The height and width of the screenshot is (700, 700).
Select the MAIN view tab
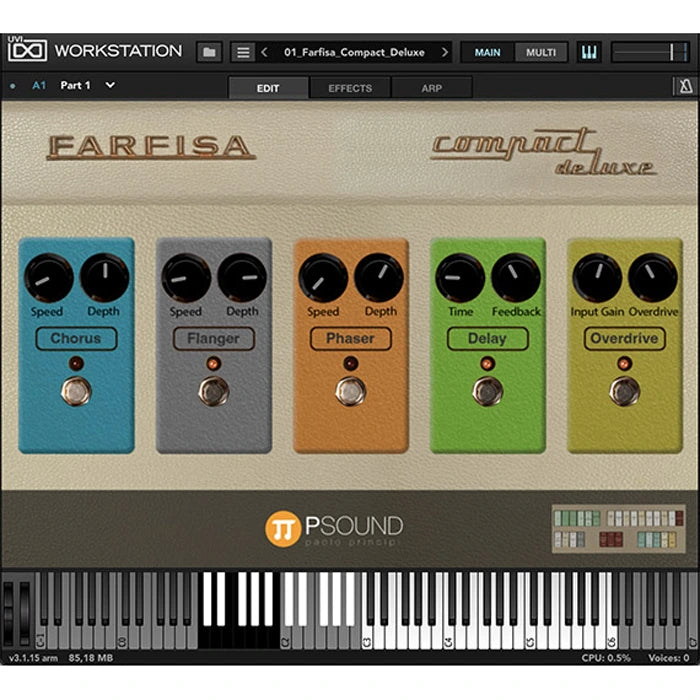[x=488, y=52]
